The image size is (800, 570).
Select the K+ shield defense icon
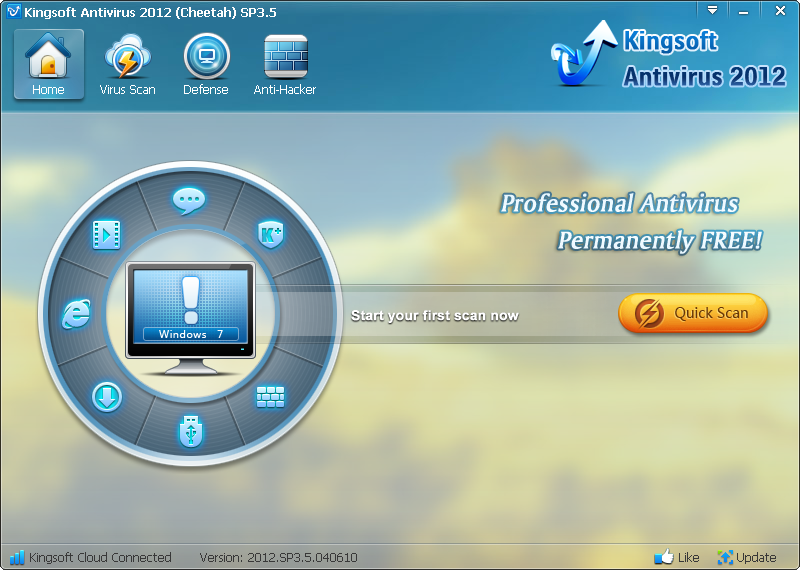tap(270, 234)
